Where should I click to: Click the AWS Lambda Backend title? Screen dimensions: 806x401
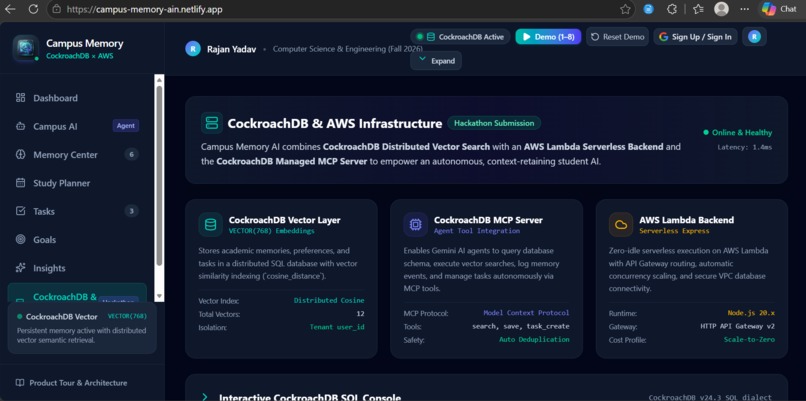pos(686,220)
